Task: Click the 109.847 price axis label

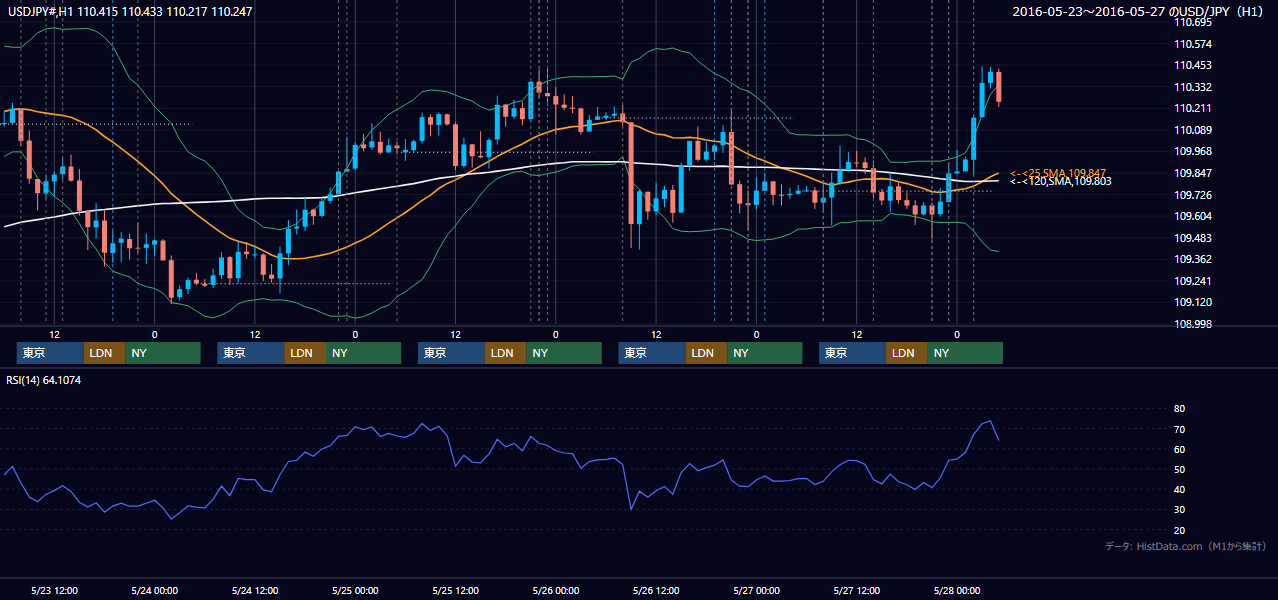Action: click(x=1192, y=173)
